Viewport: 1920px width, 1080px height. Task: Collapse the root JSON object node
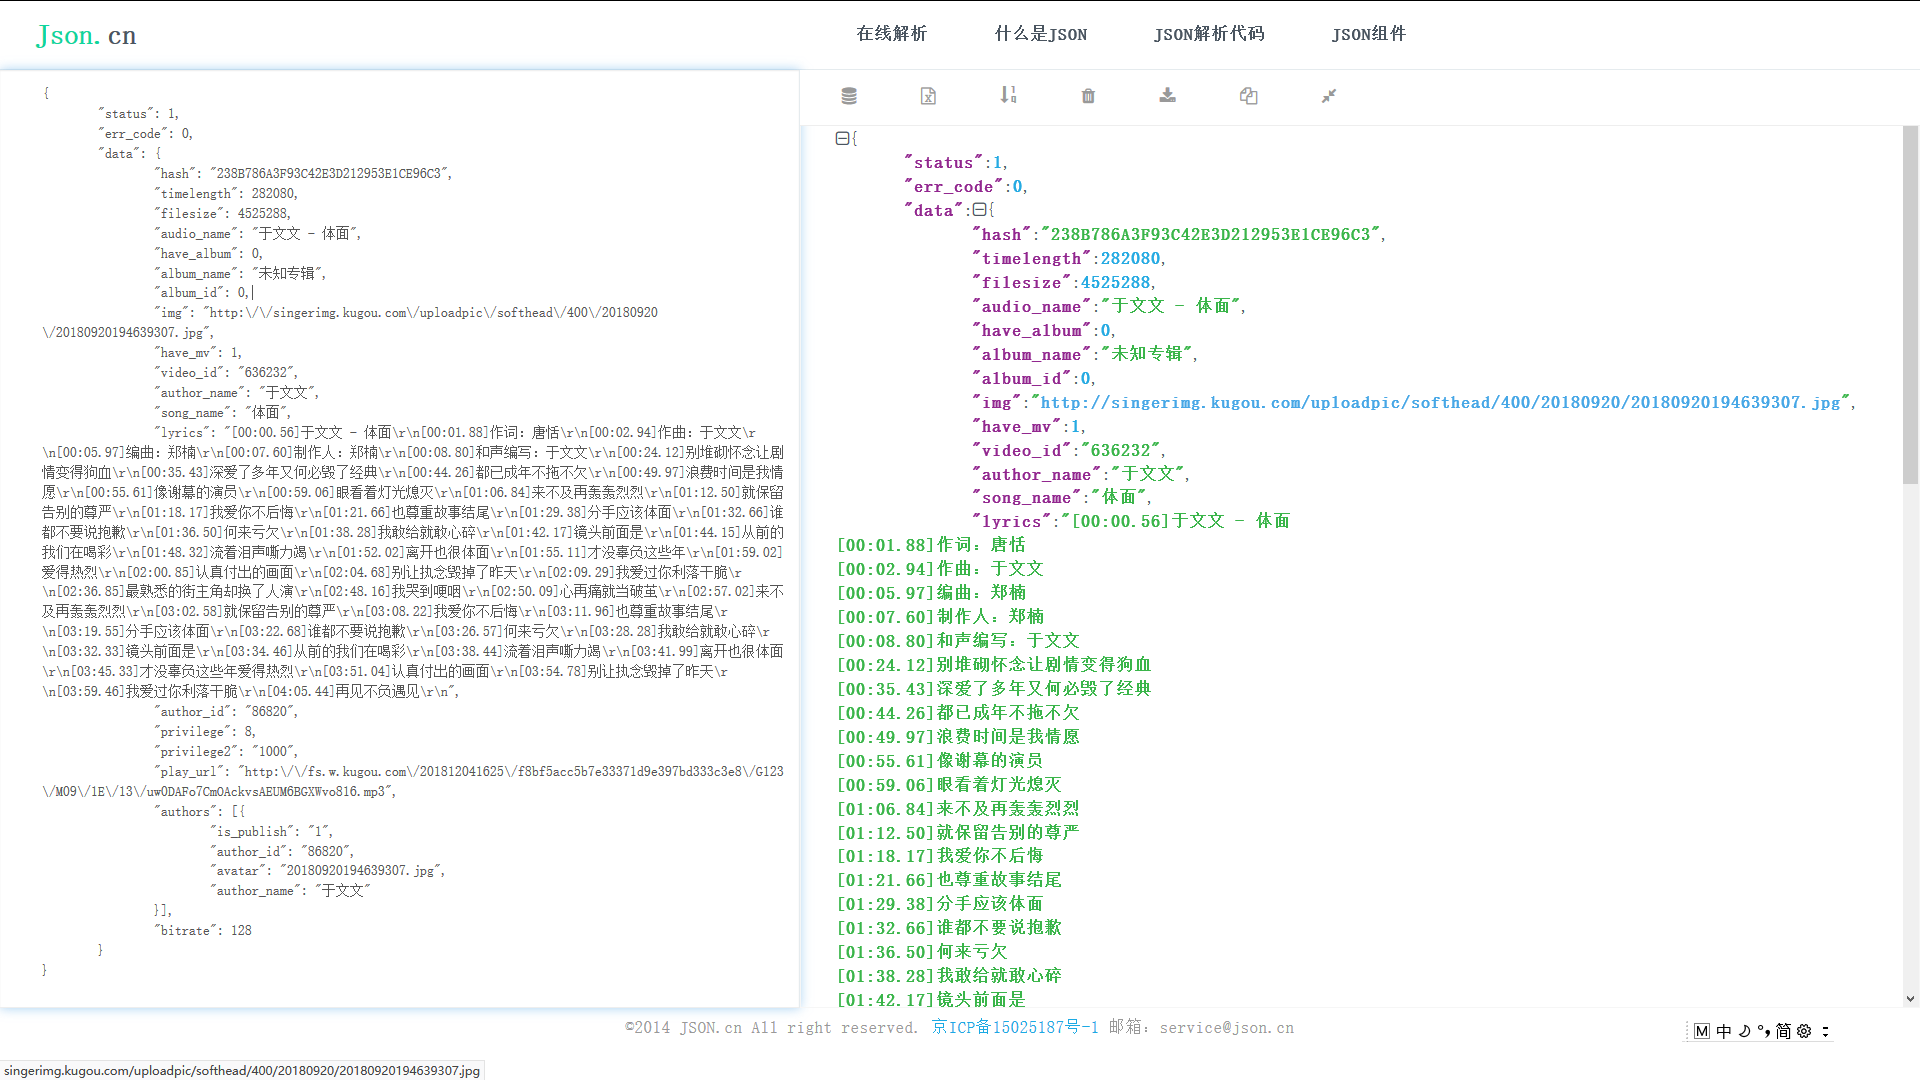(x=842, y=139)
